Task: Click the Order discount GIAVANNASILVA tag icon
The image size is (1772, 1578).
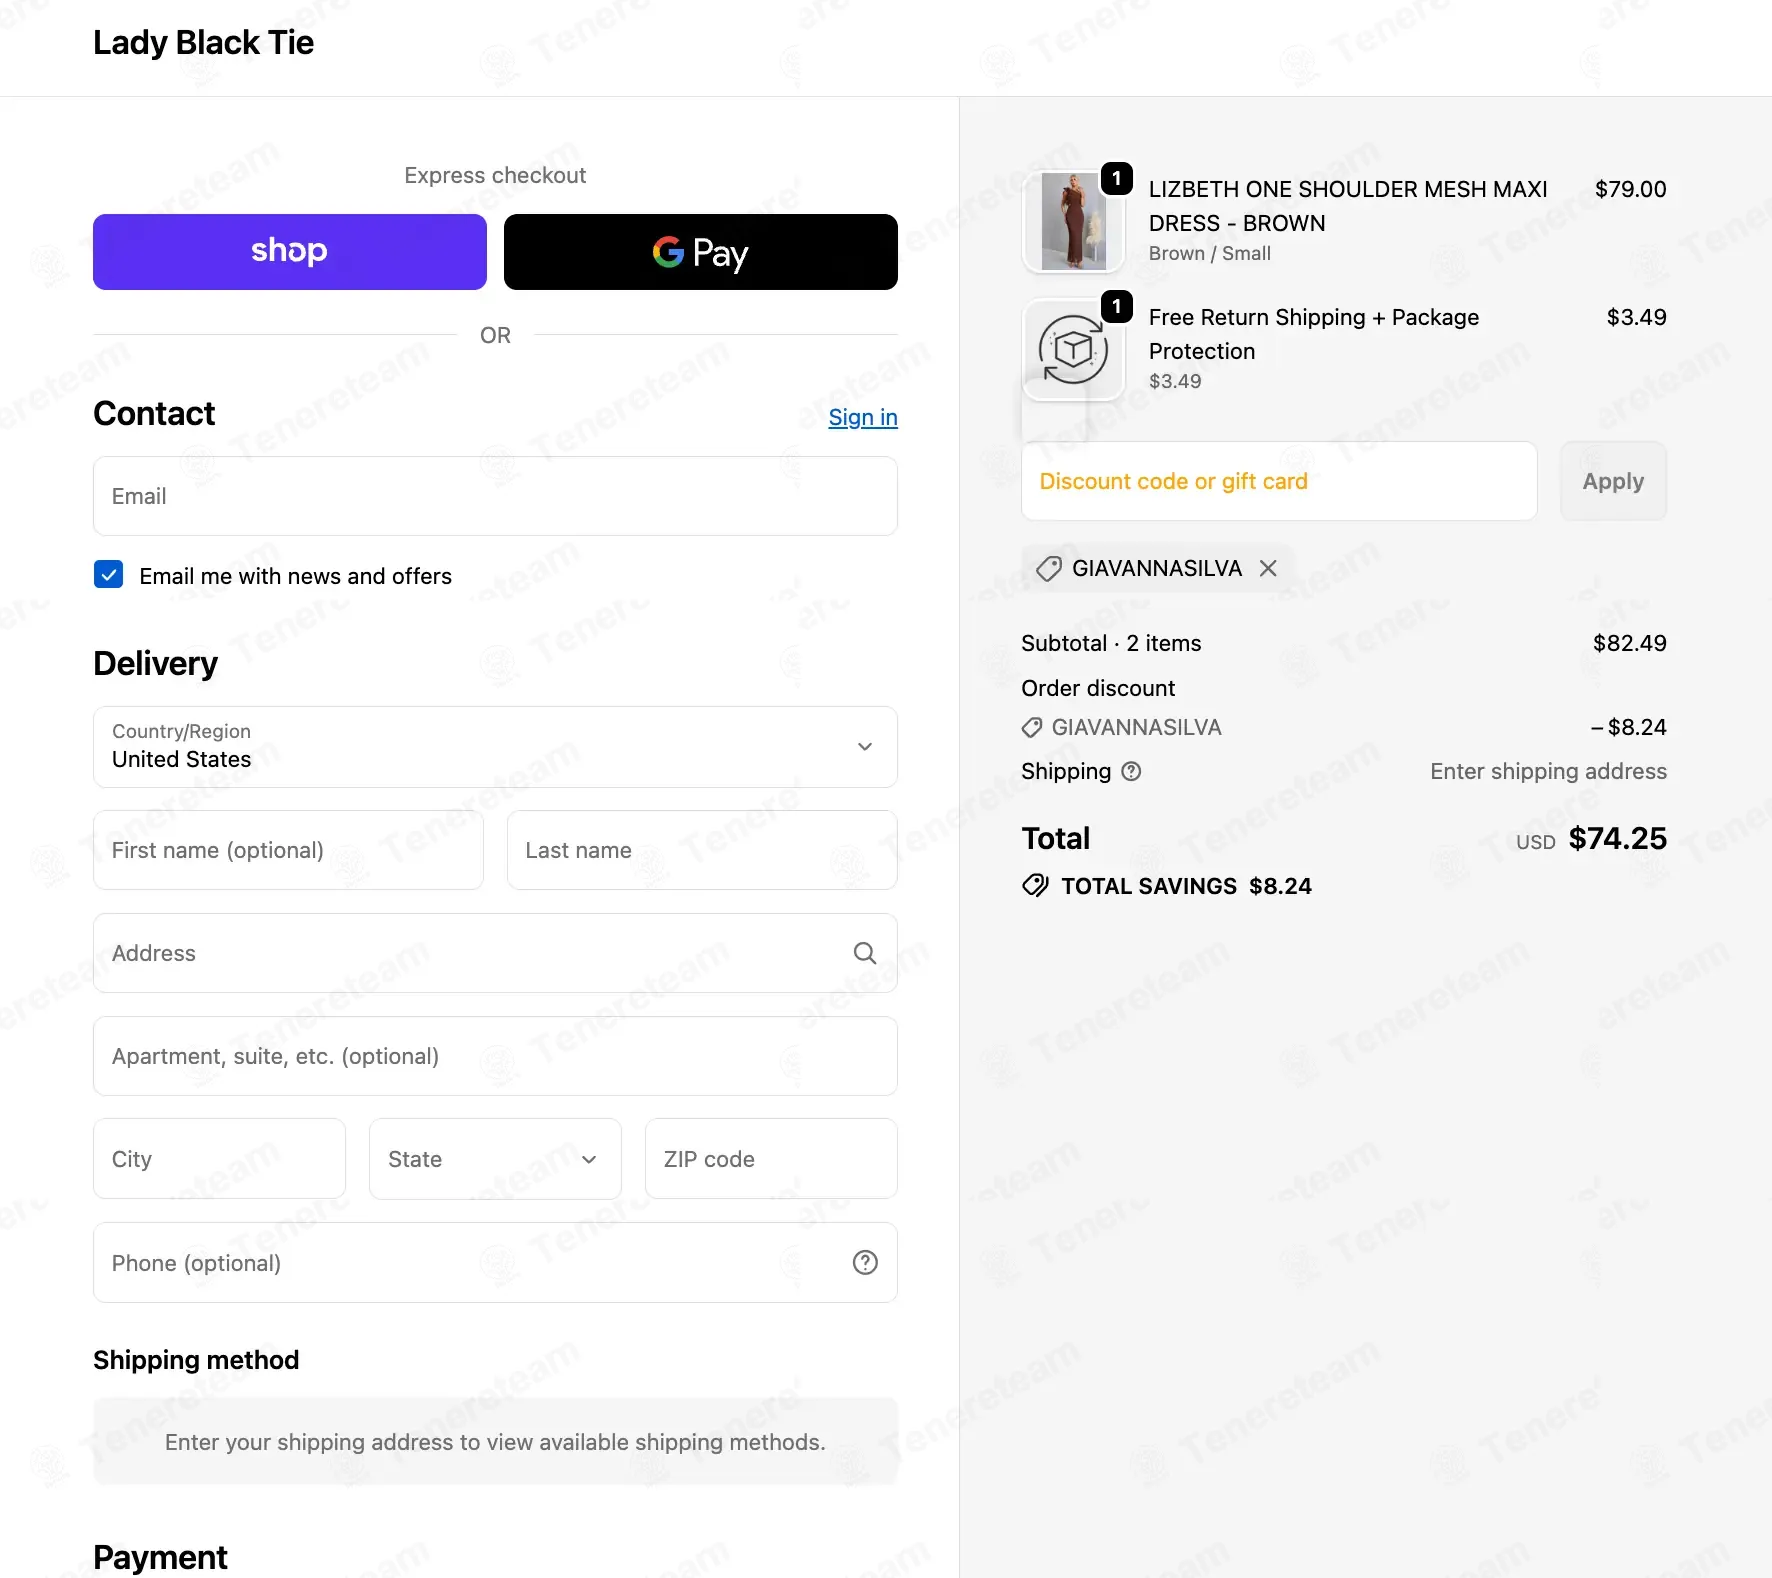Action: [x=1032, y=728]
